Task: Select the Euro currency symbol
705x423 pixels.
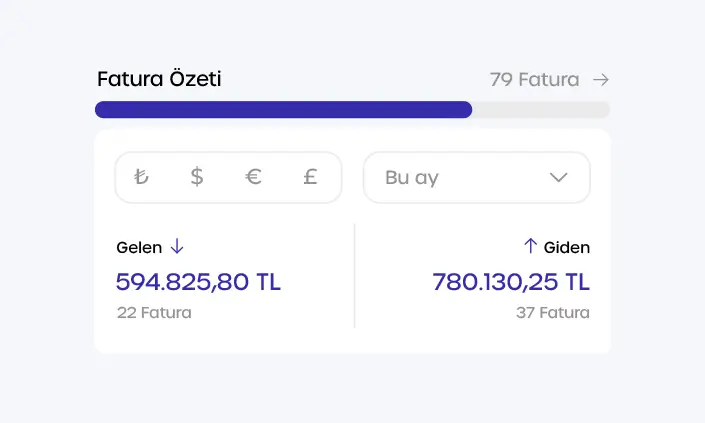Action: point(254,178)
